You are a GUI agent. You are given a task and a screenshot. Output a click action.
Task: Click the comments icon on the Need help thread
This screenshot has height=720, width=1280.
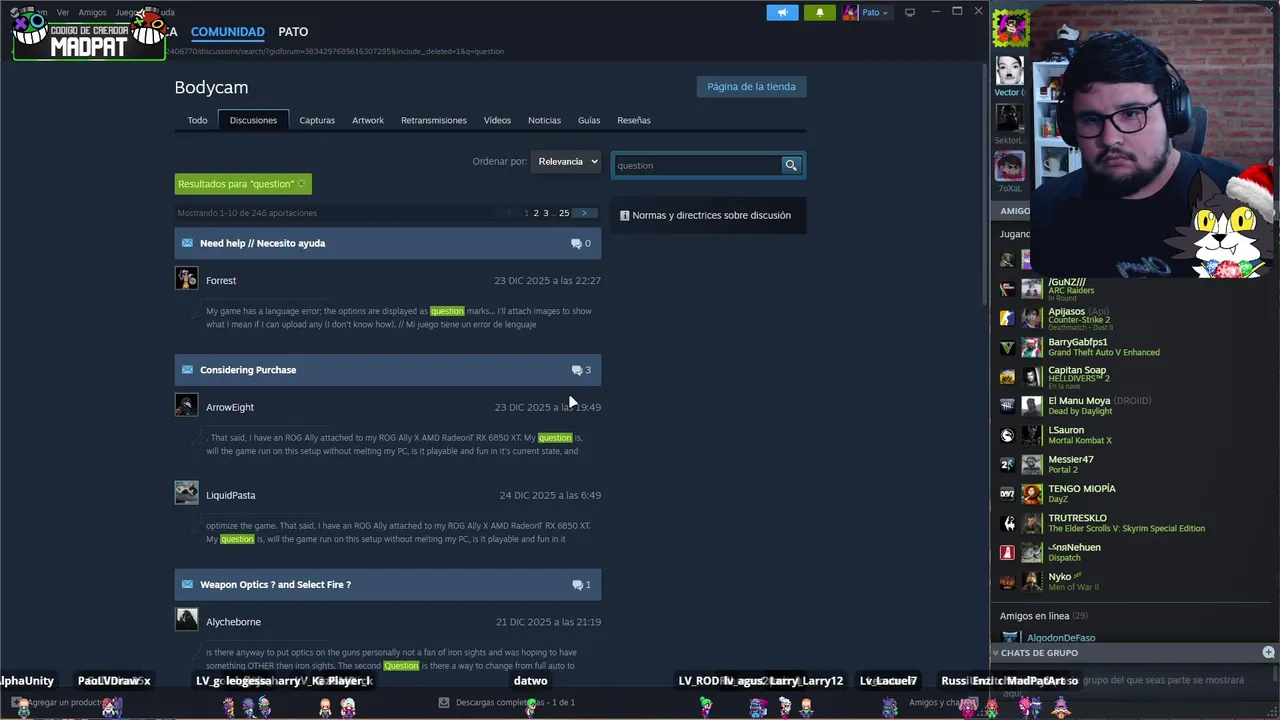[576, 243]
